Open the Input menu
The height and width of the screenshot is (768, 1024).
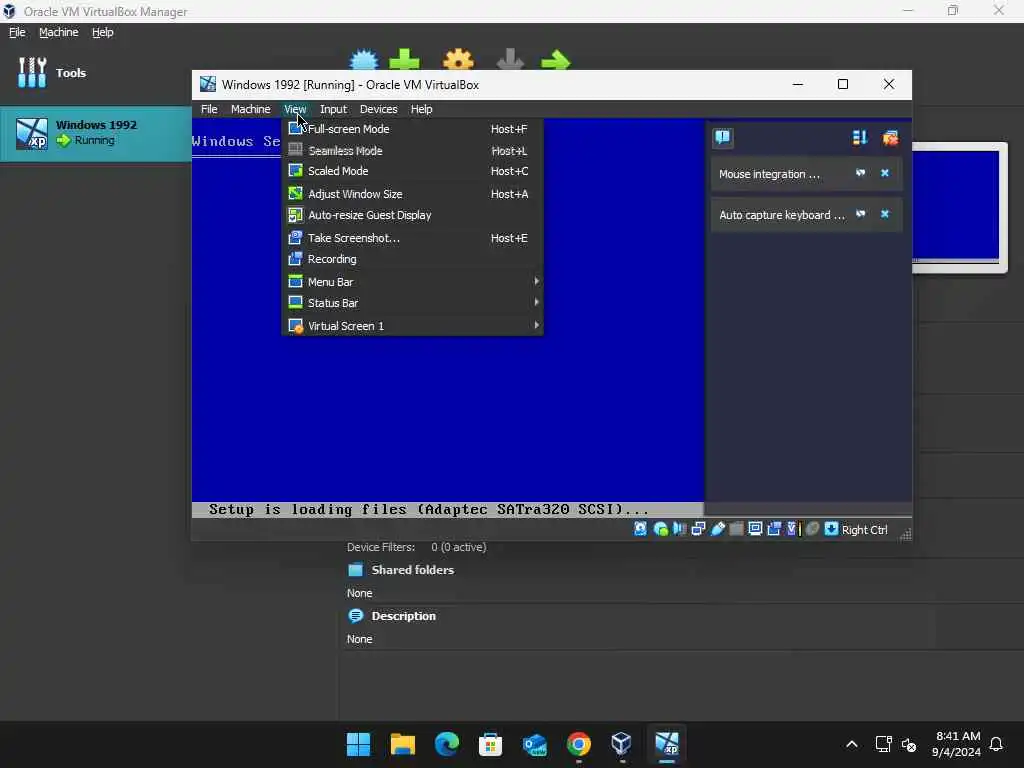(x=333, y=109)
